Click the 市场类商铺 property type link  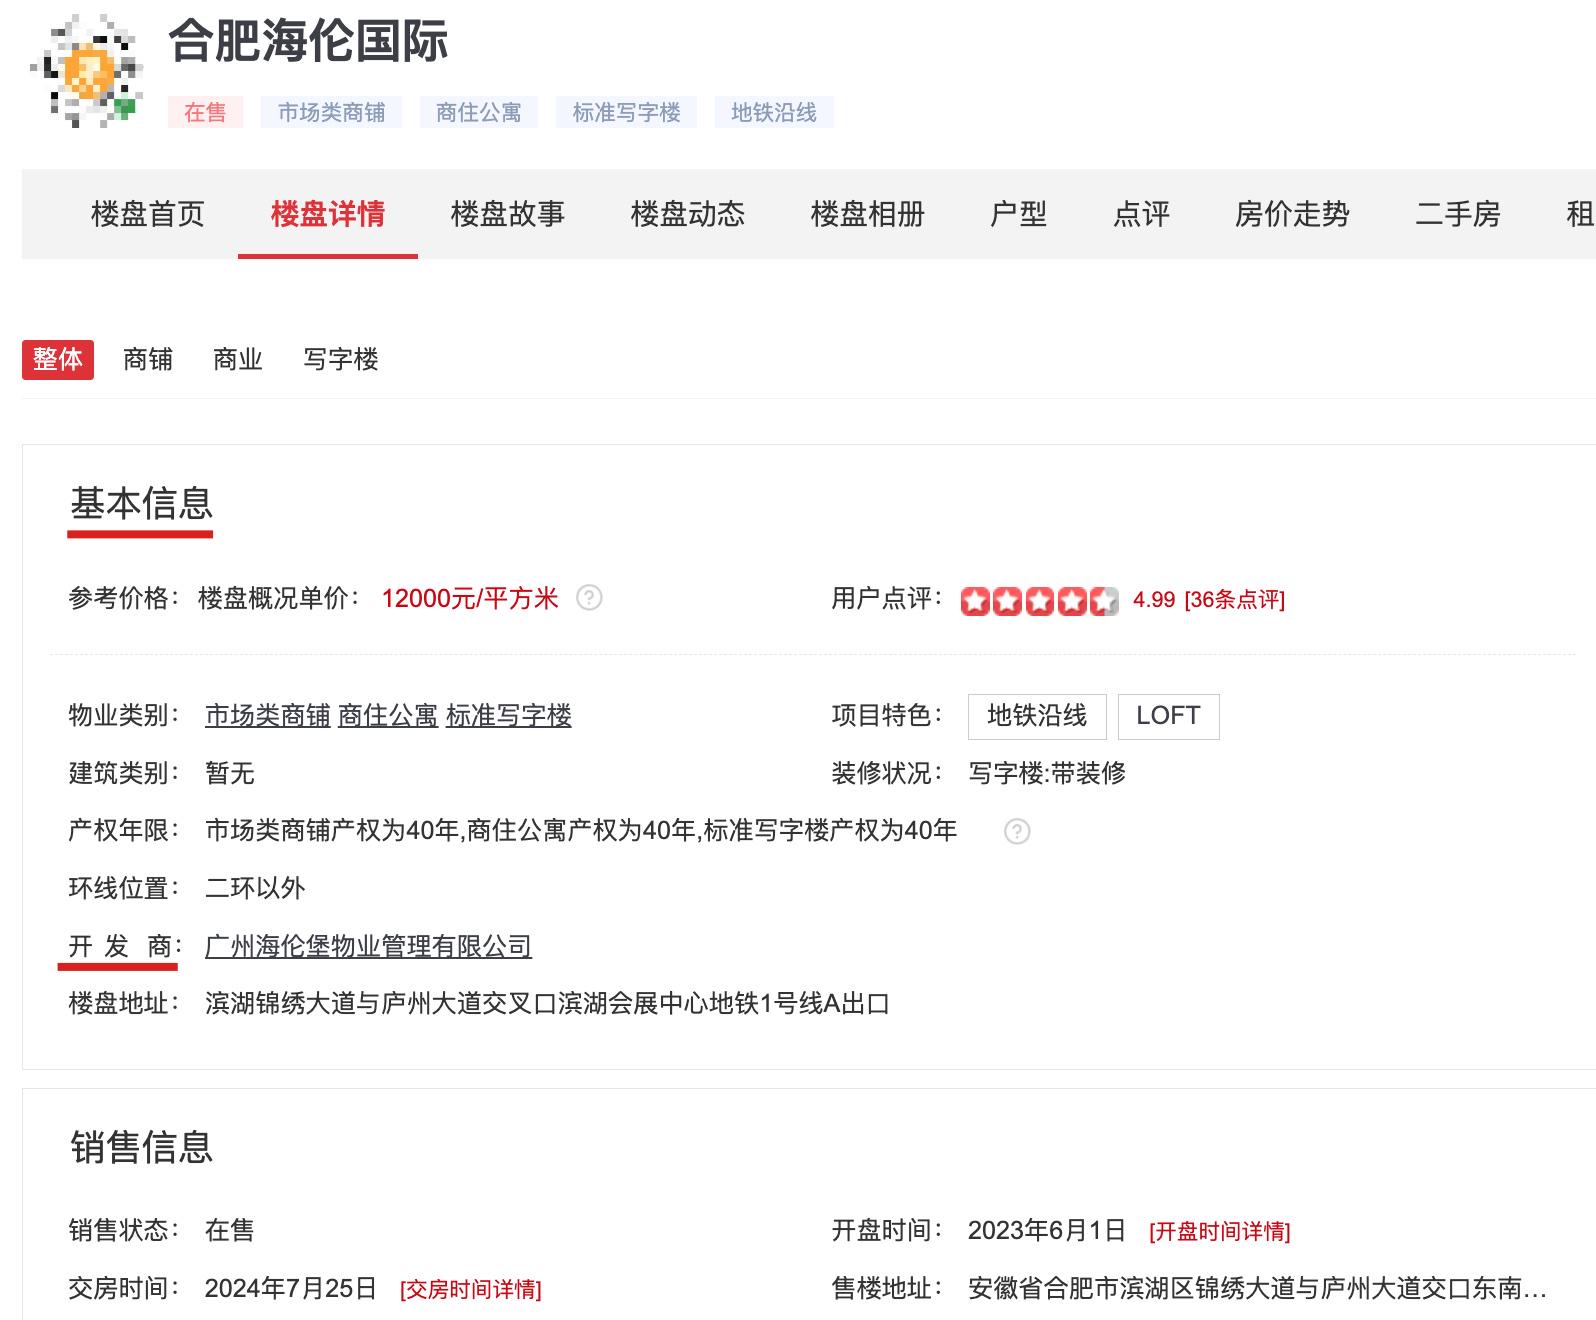click(x=267, y=716)
